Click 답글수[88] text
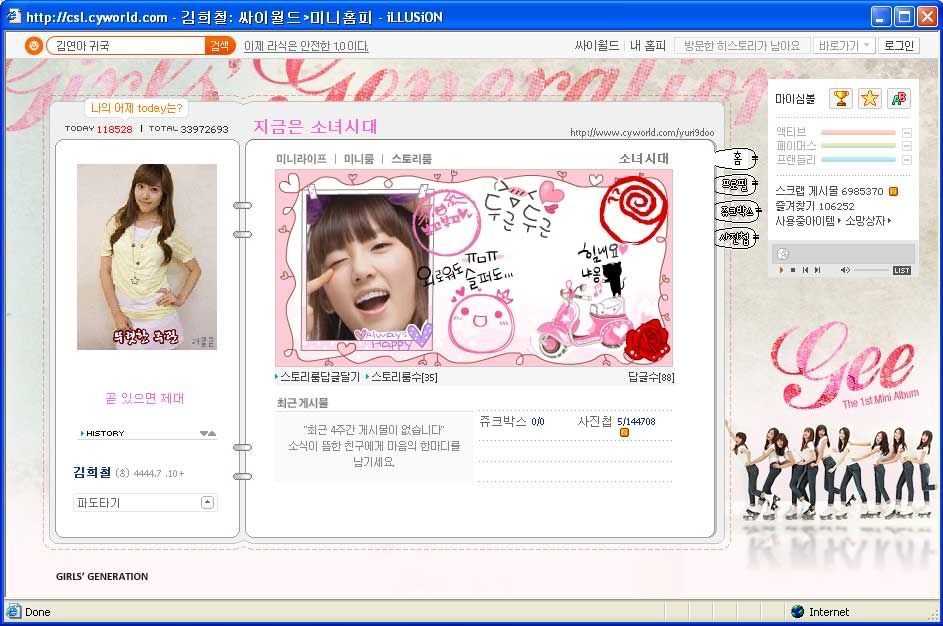 coord(651,377)
